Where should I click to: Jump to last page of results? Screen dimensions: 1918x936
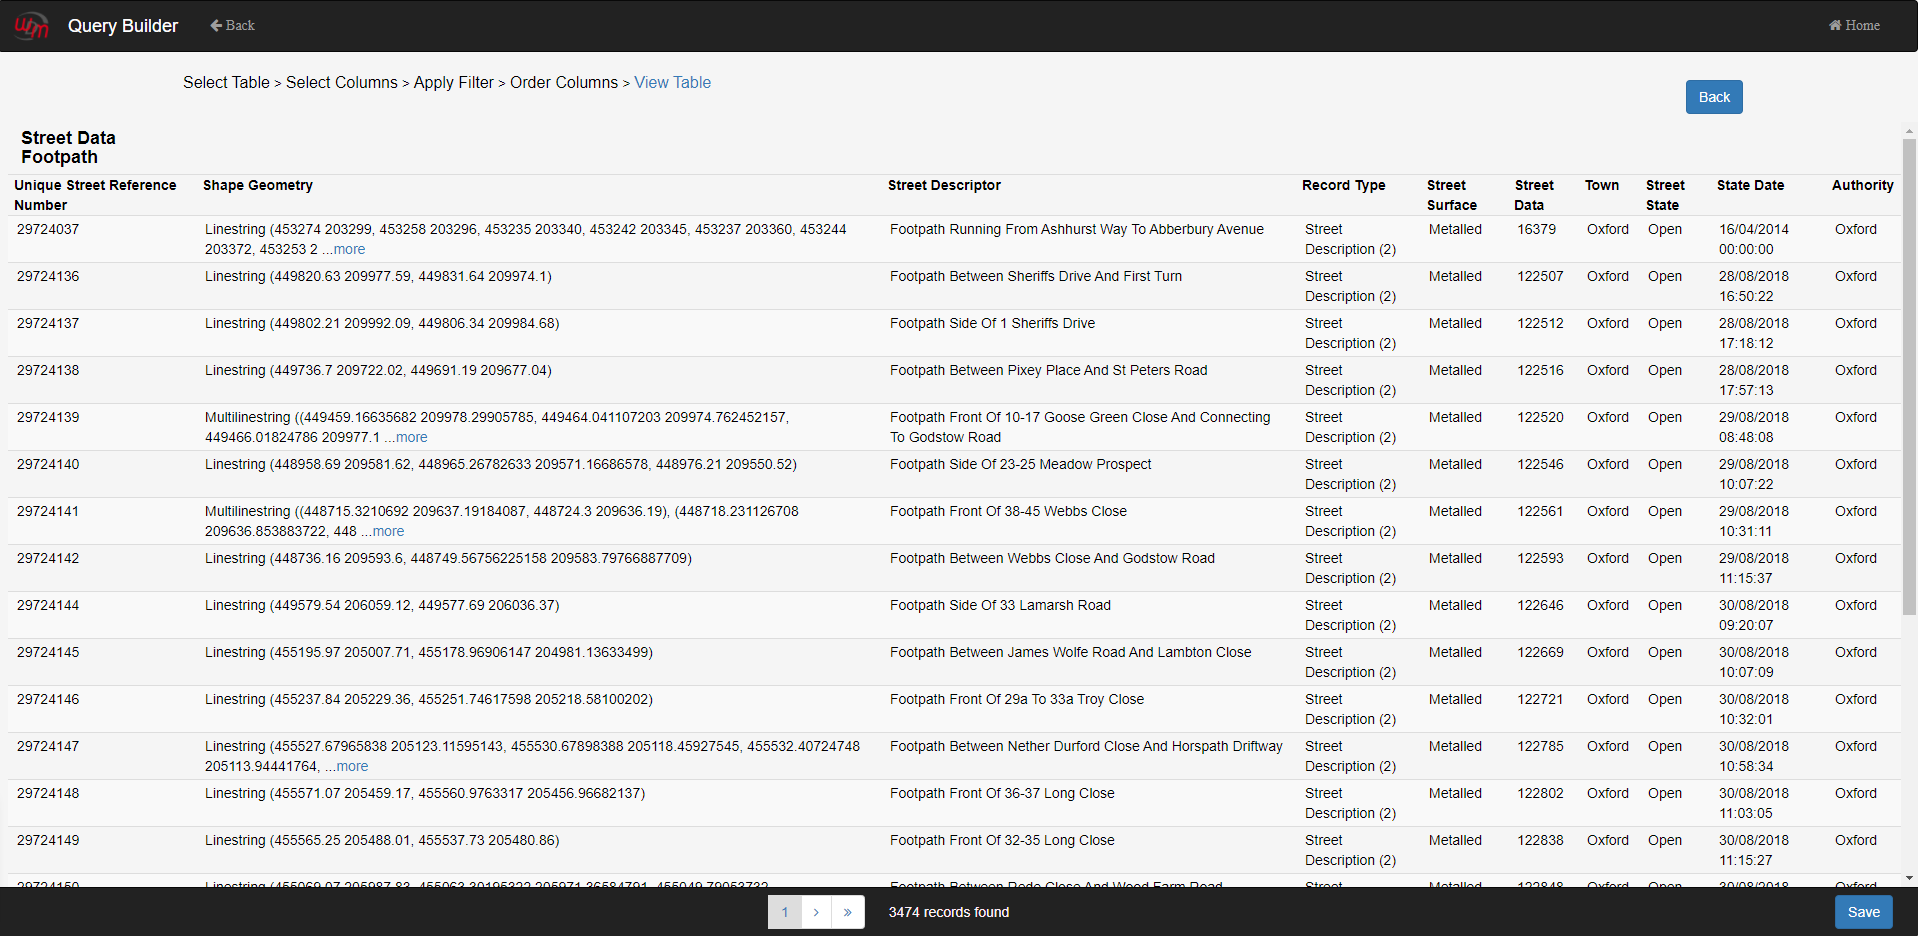coord(847,912)
